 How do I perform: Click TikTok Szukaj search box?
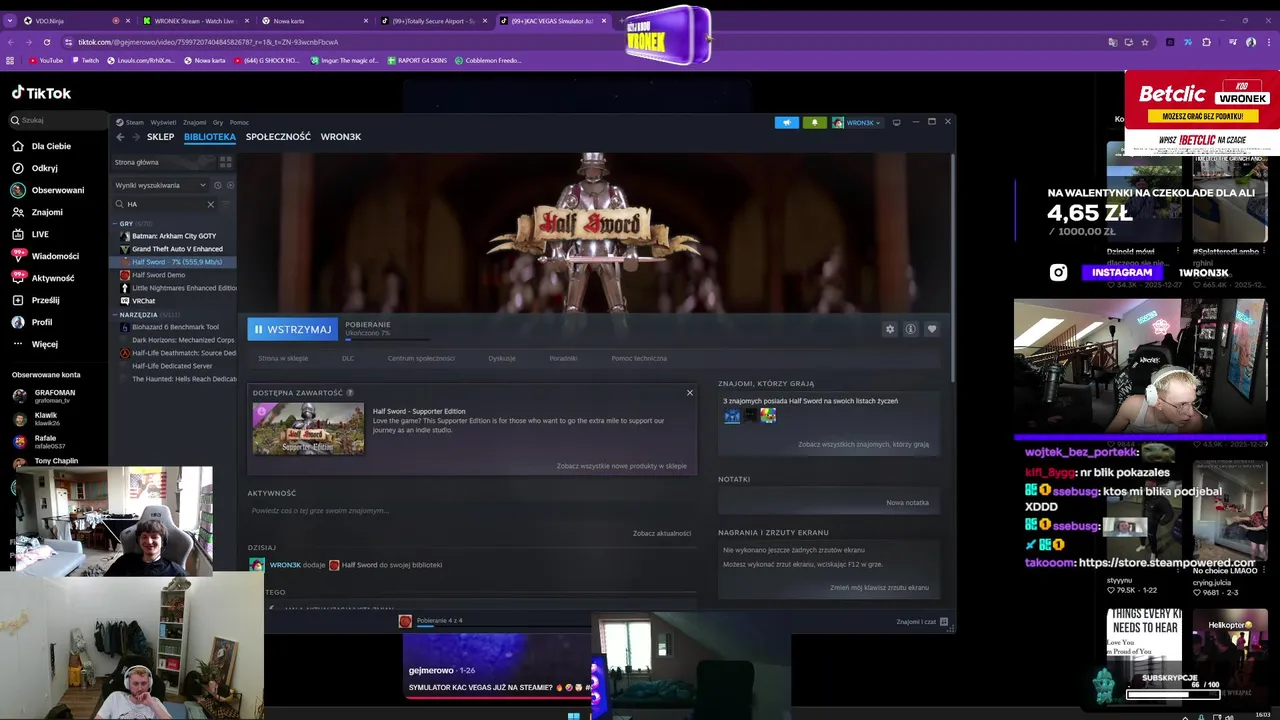tap(57, 120)
